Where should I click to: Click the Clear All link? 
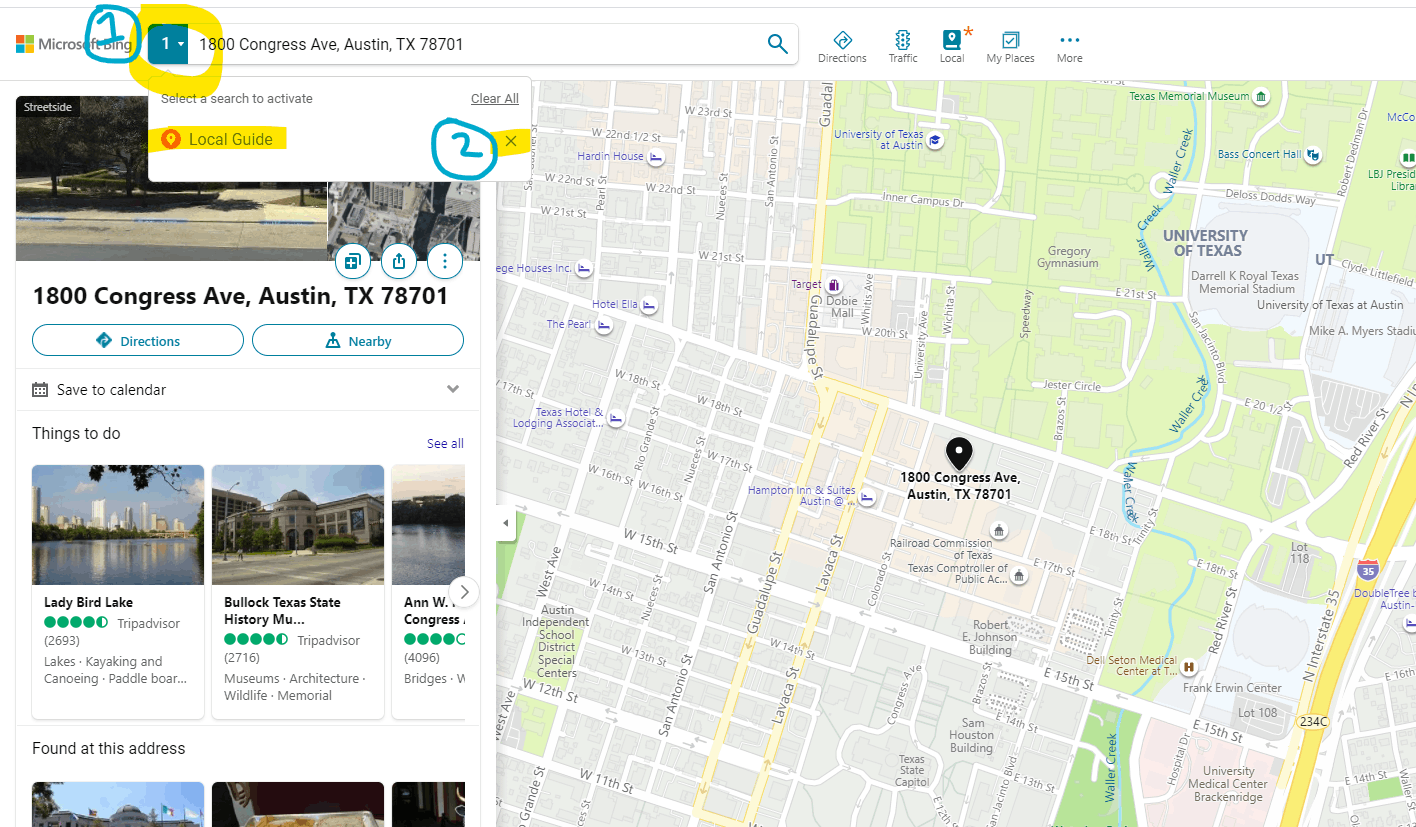(x=495, y=99)
